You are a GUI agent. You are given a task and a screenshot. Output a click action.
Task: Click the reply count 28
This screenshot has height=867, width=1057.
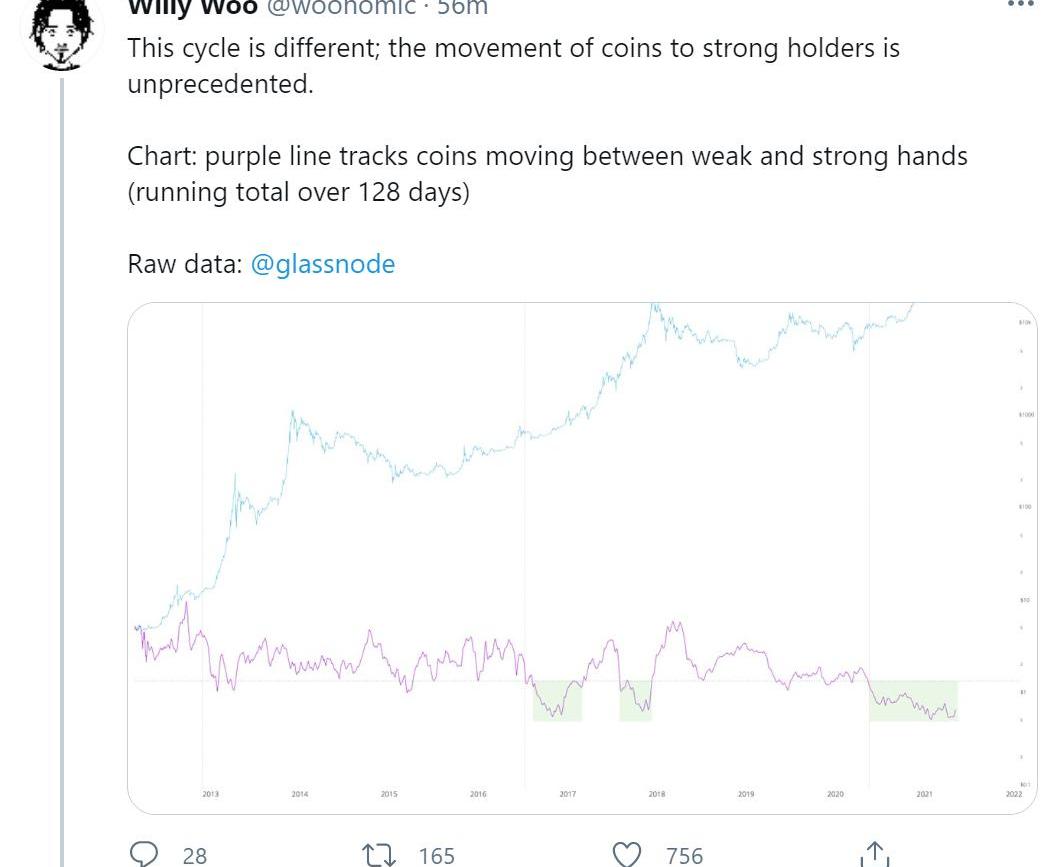[195, 855]
